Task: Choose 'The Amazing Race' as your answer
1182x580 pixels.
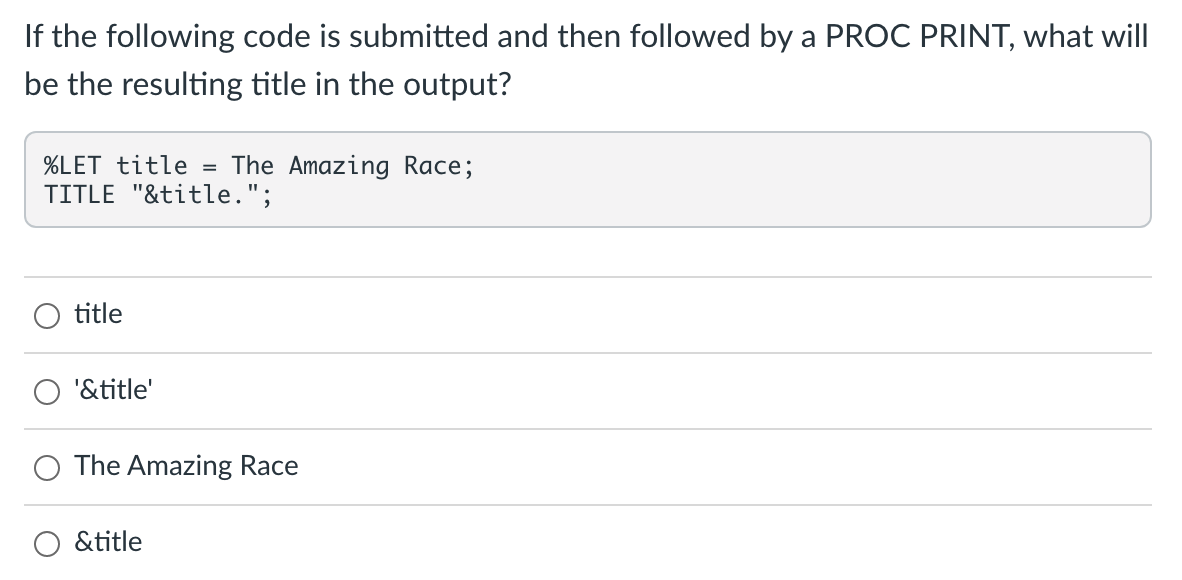Action: (x=46, y=466)
